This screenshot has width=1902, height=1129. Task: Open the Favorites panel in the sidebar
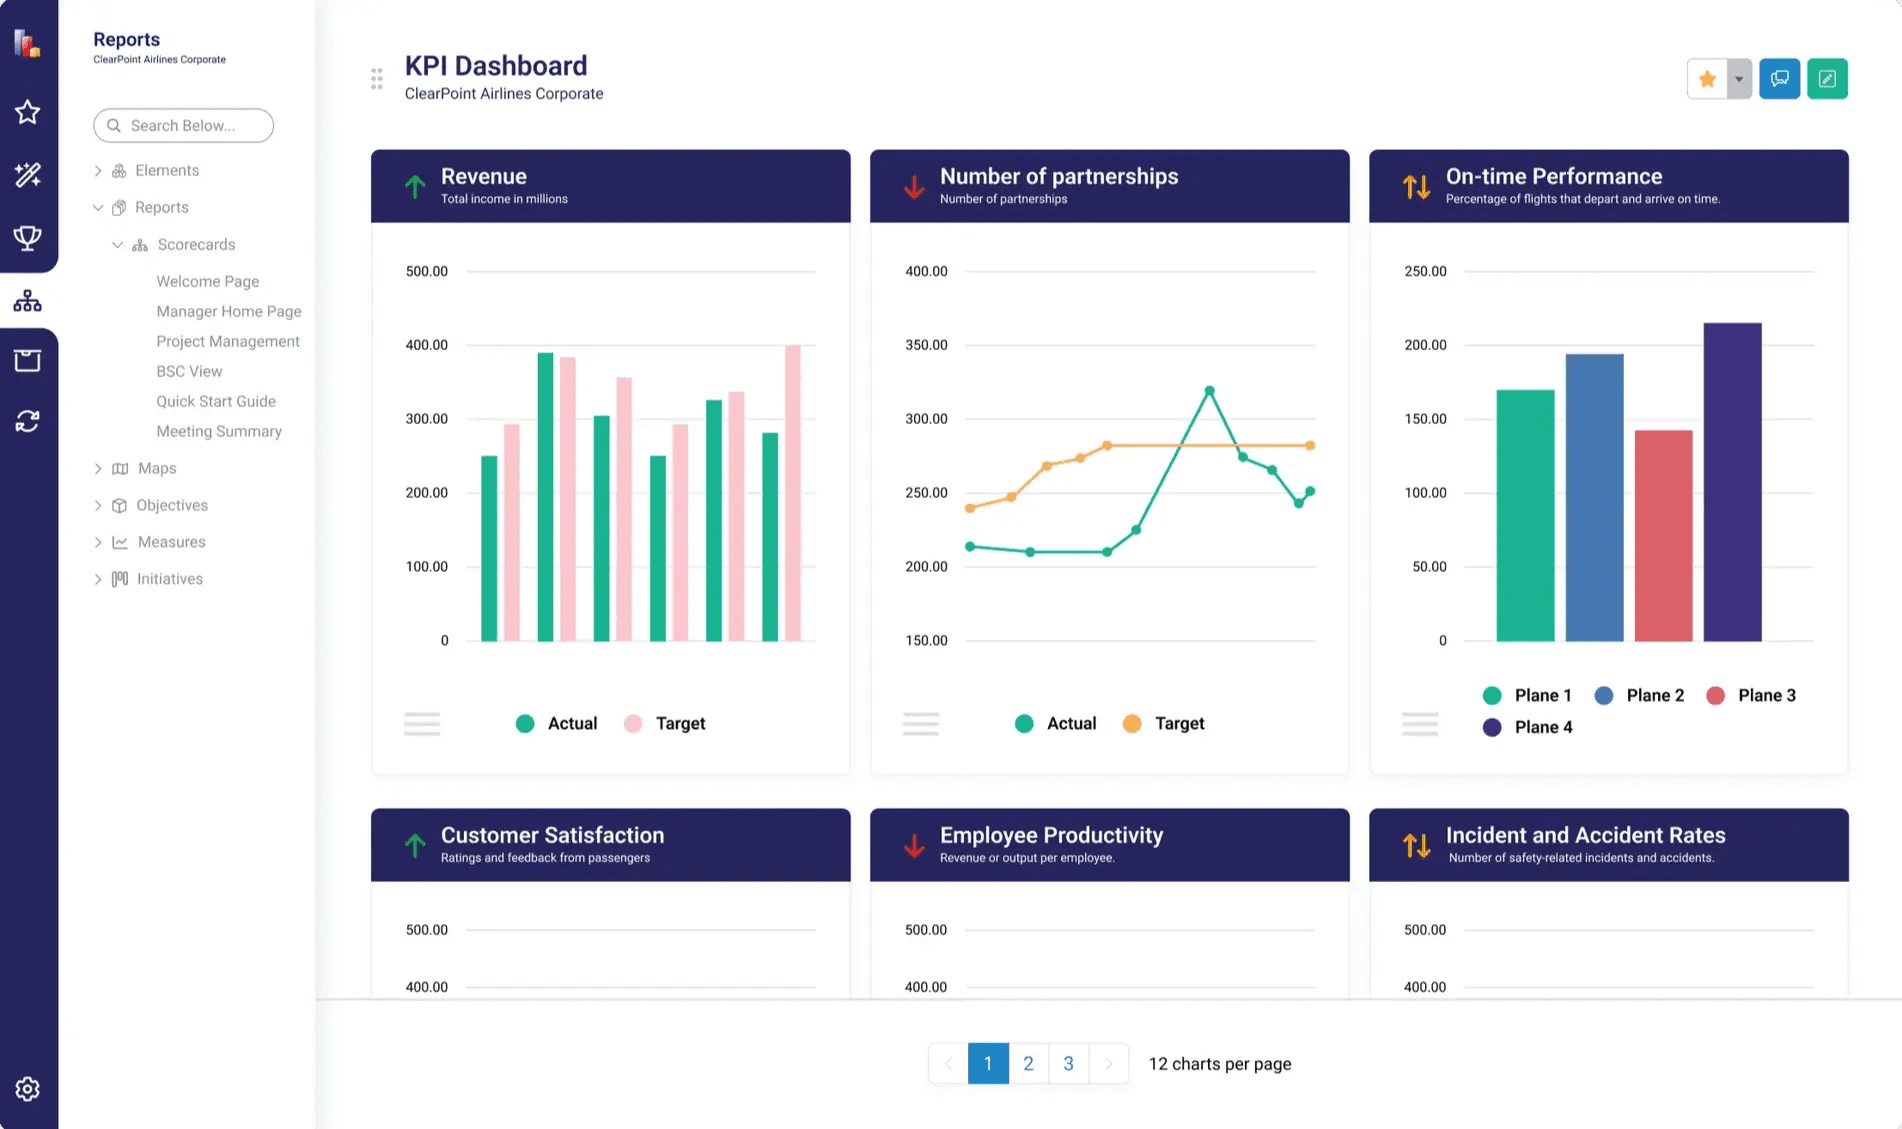pyautogui.click(x=27, y=112)
